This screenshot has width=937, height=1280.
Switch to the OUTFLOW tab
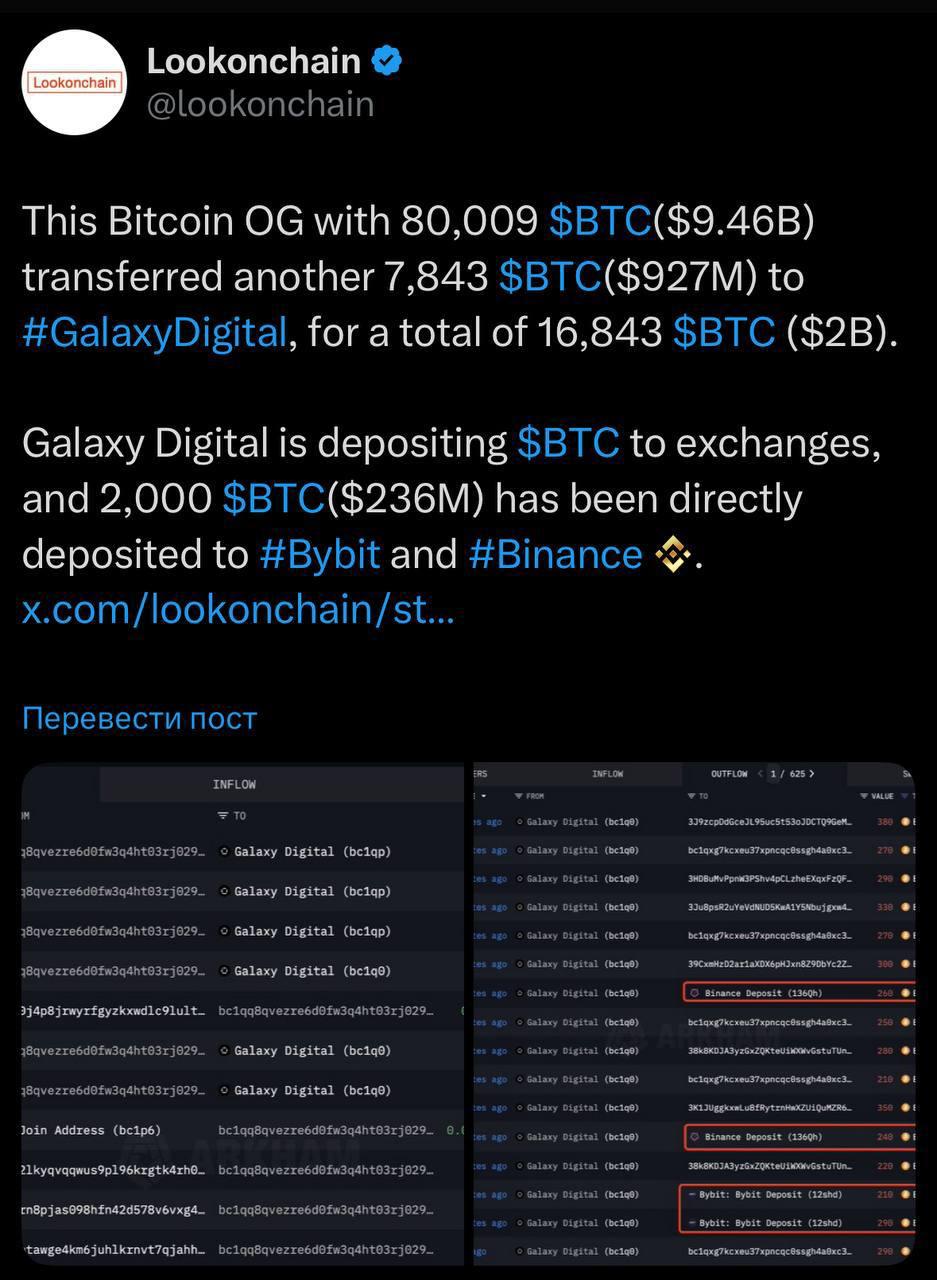(x=729, y=774)
